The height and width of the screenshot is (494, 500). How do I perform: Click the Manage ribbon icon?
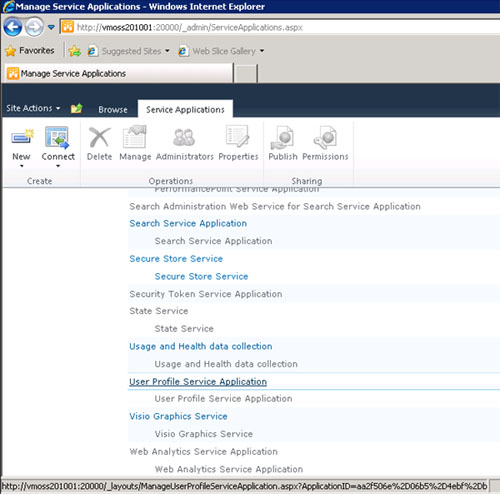(x=135, y=137)
